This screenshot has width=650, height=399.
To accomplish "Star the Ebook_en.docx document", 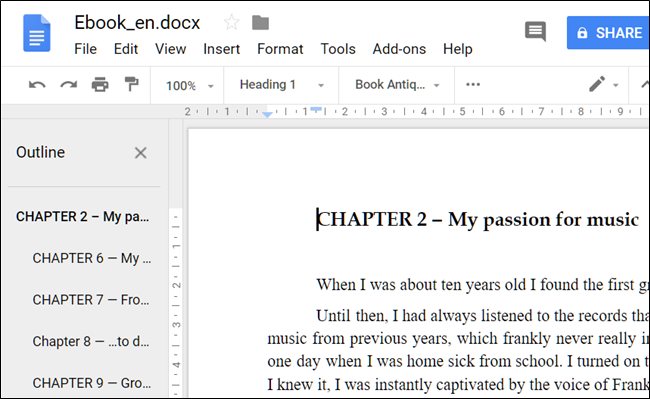I will [x=231, y=22].
